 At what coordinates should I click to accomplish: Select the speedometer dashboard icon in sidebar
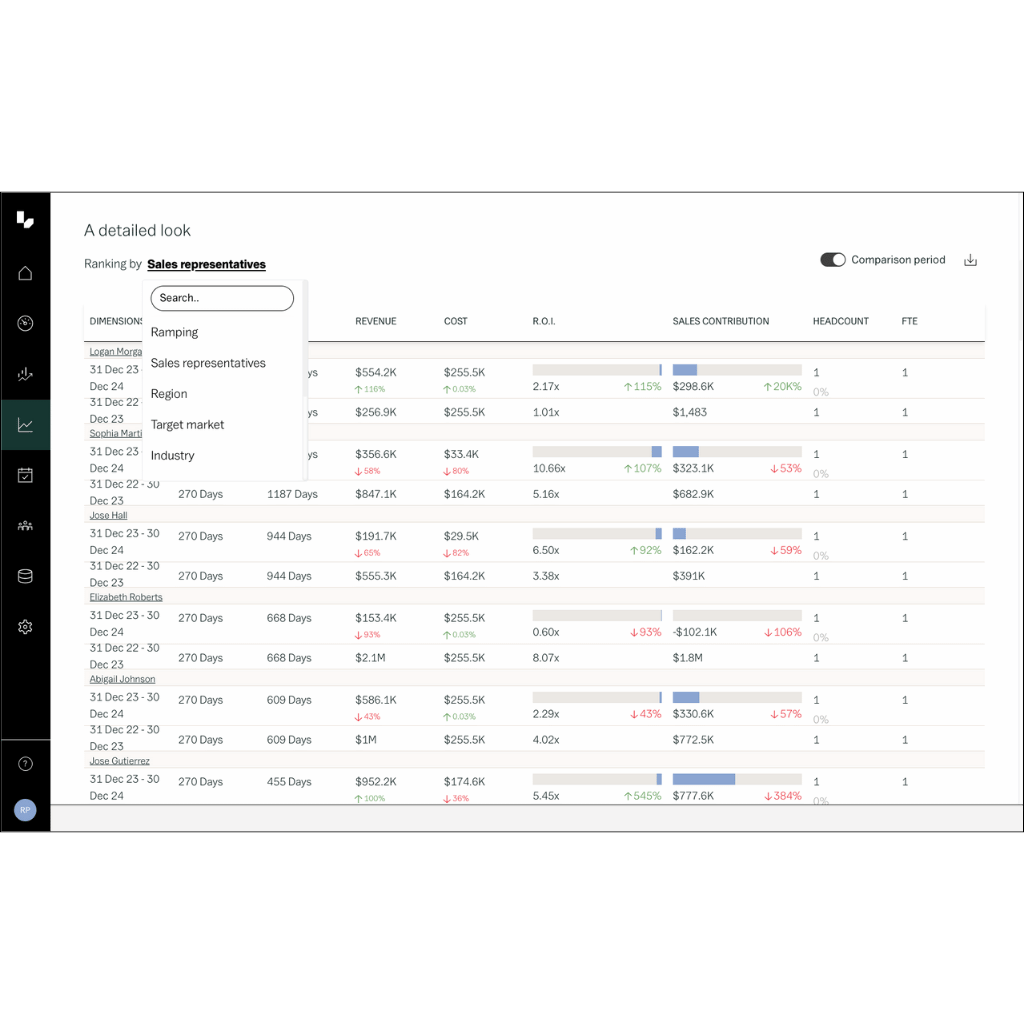[25, 323]
